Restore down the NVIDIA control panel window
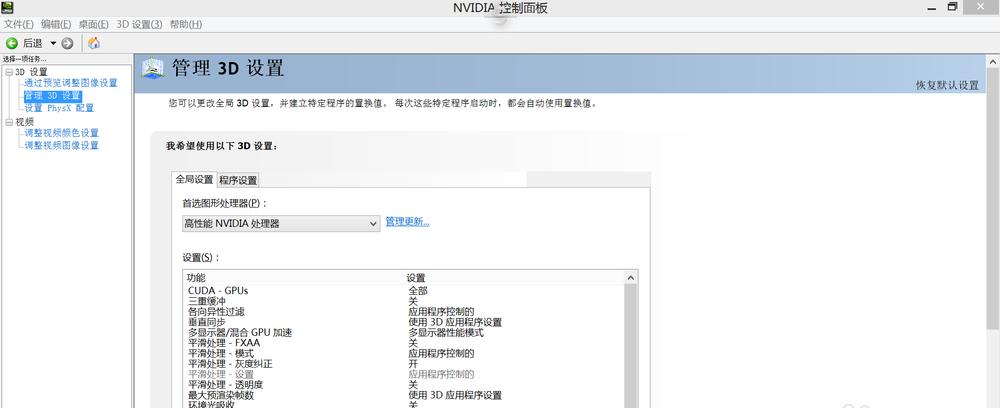Screen dimensions: 1000x408 click(x=953, y=7)
